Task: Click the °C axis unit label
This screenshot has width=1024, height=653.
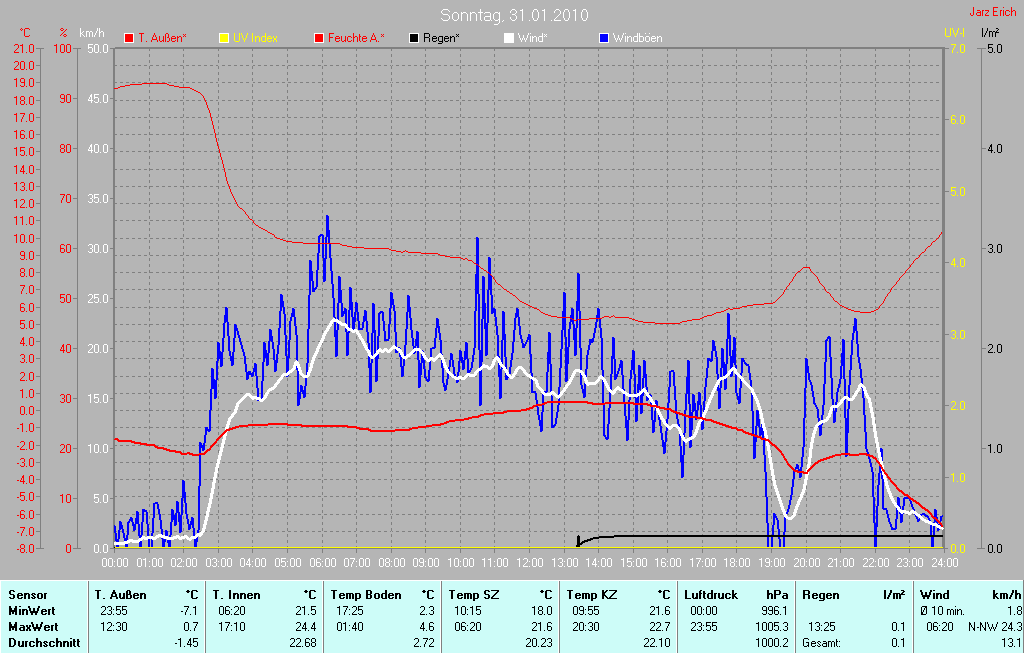Action: click(25, 33)
